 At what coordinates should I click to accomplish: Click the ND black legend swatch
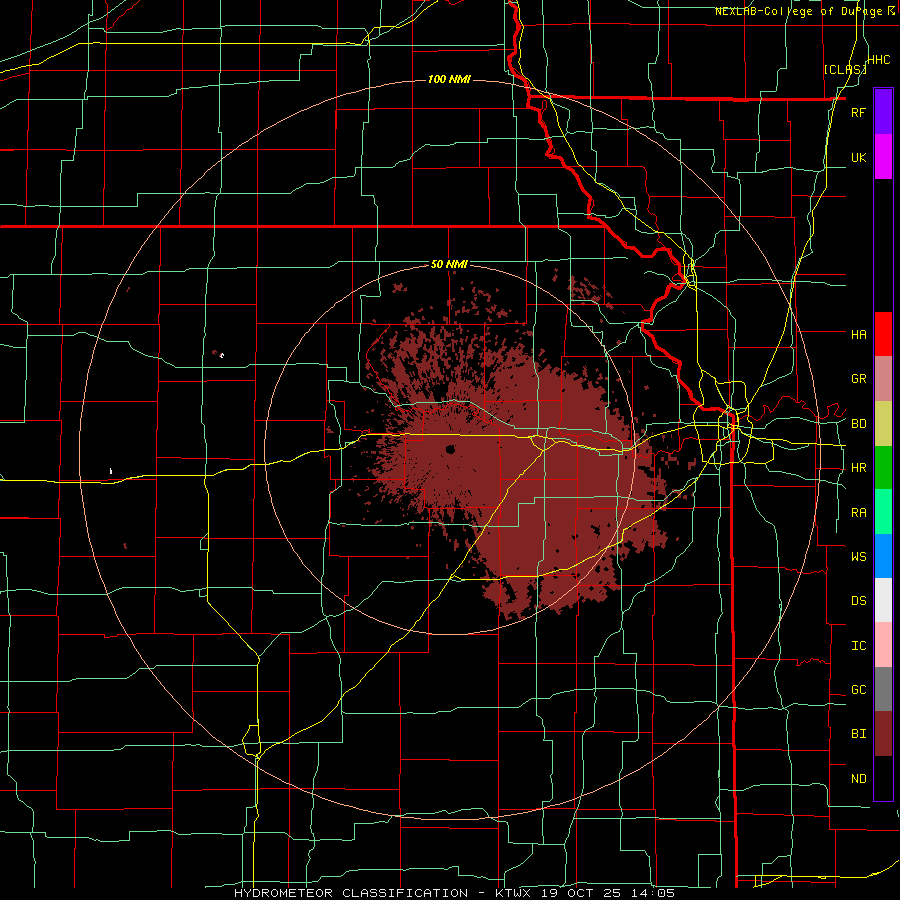coord(883,778)
